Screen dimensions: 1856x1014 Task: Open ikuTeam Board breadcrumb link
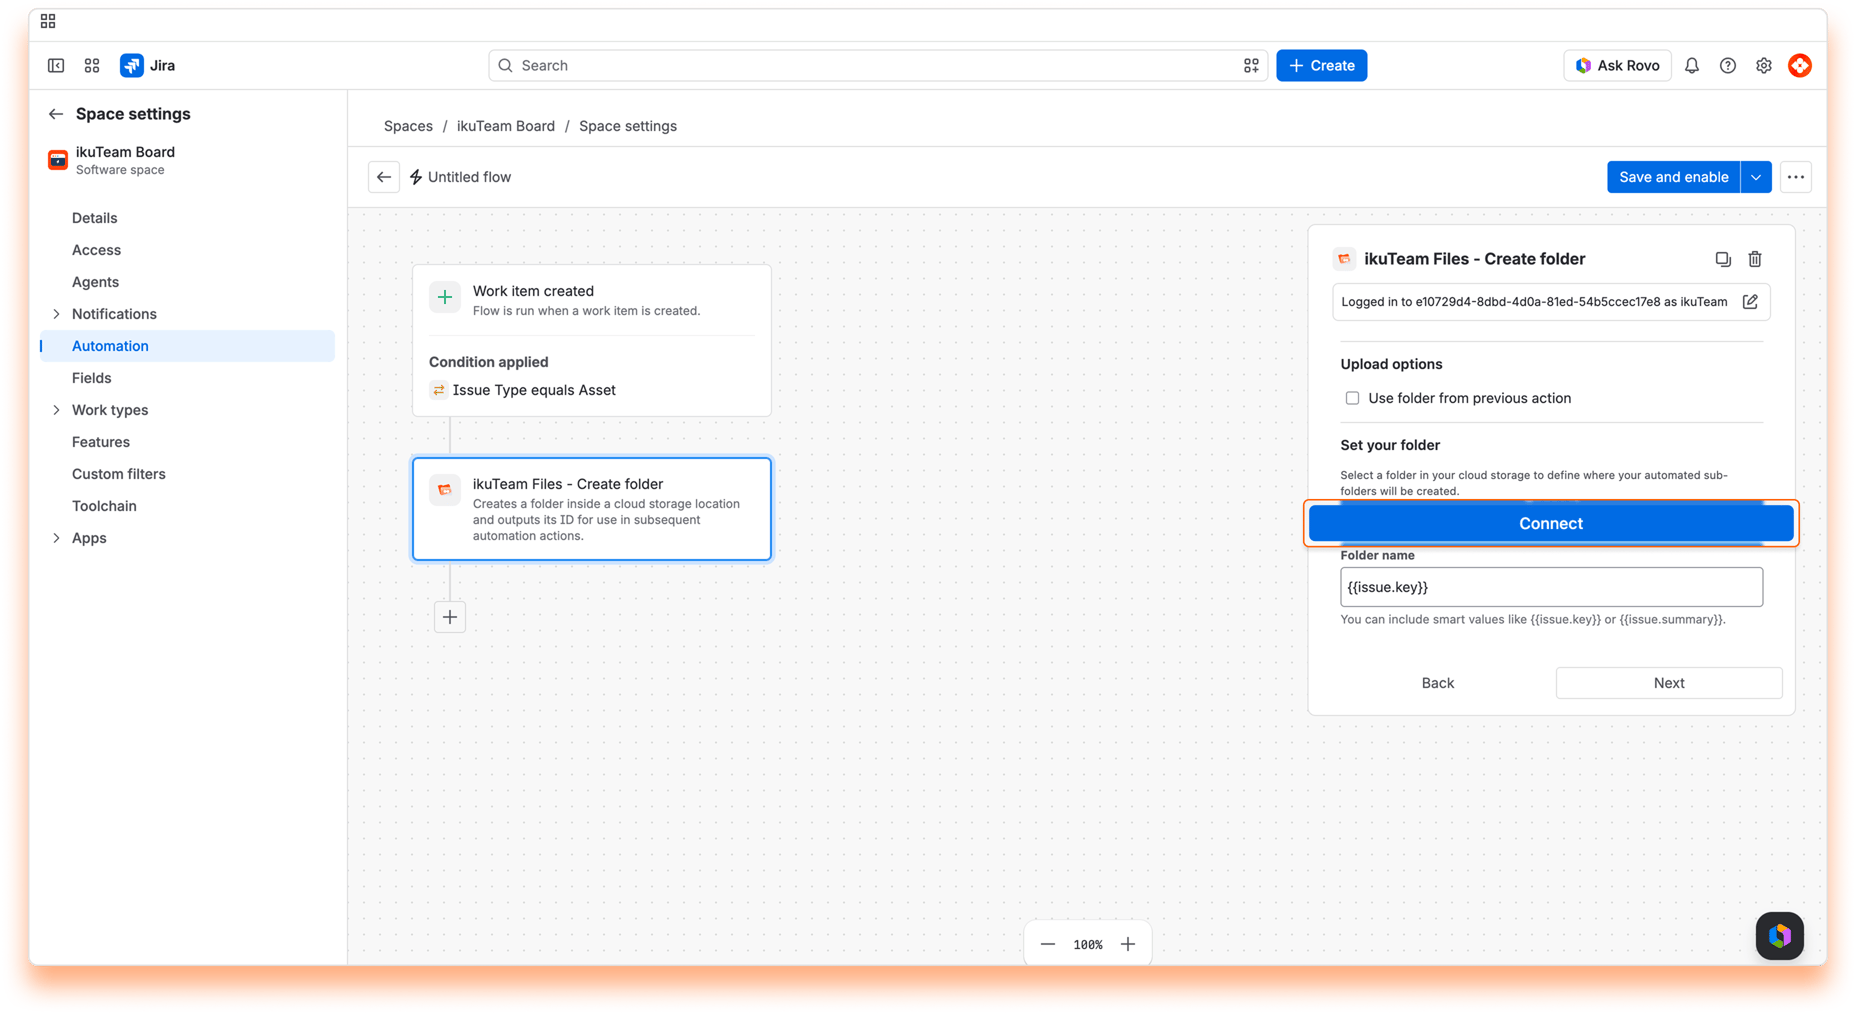point(506,126)
